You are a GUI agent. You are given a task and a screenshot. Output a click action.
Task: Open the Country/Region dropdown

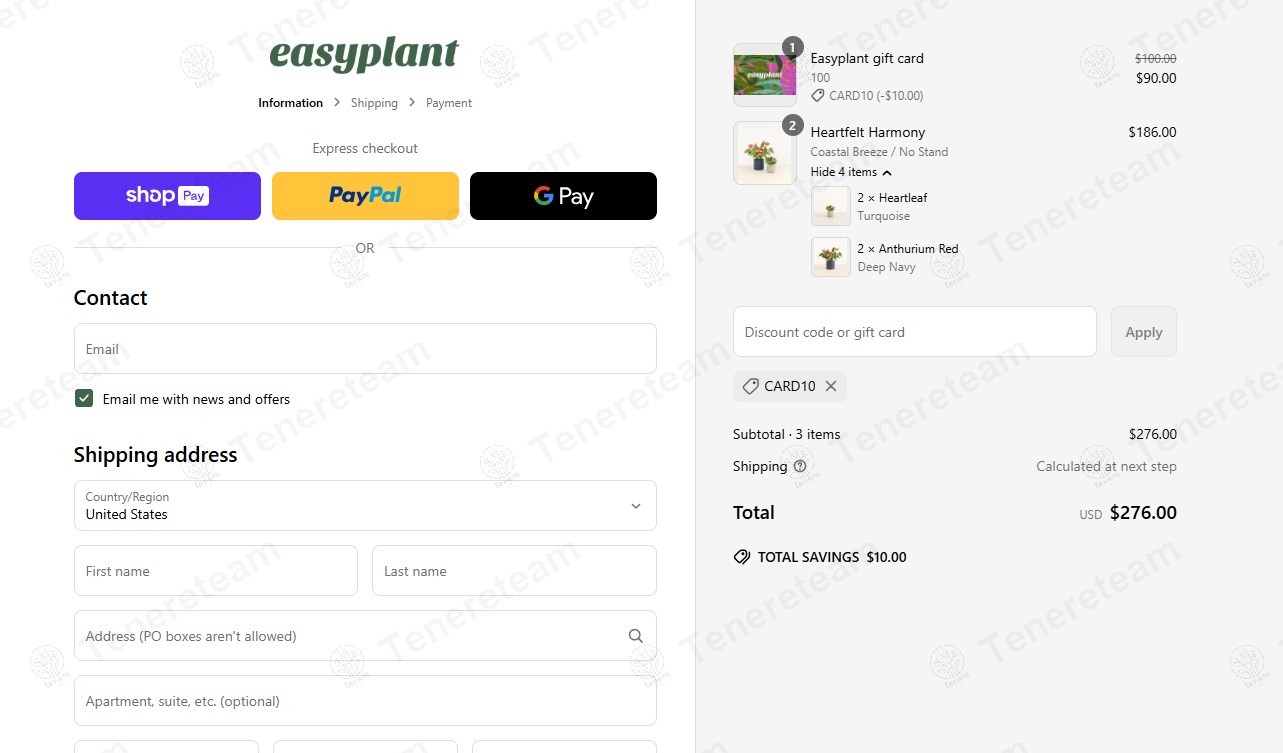365,506
